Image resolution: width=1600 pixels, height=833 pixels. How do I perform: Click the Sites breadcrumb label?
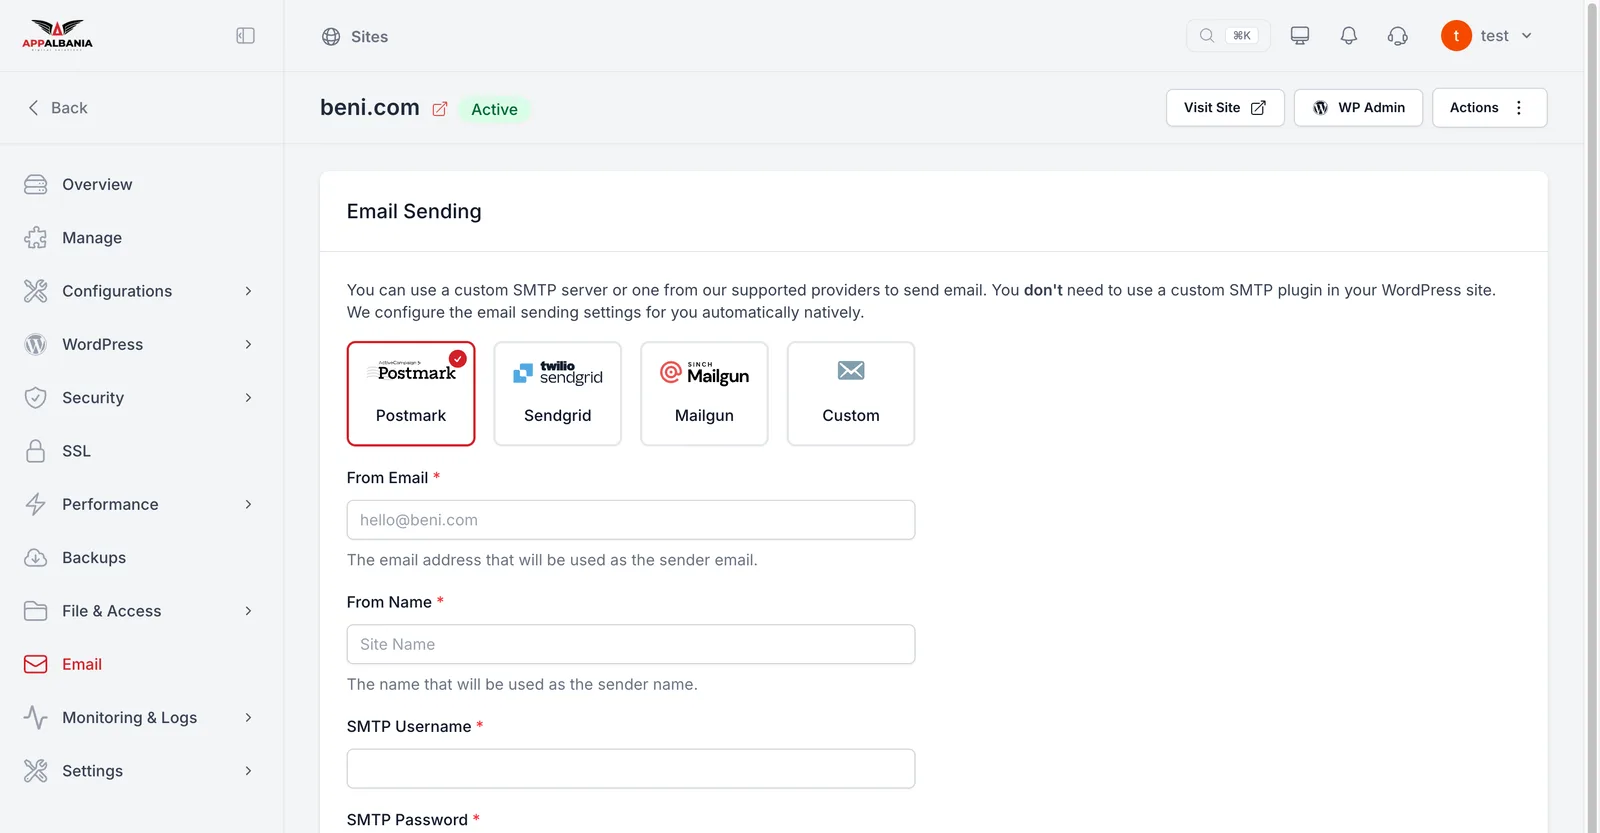369,37
